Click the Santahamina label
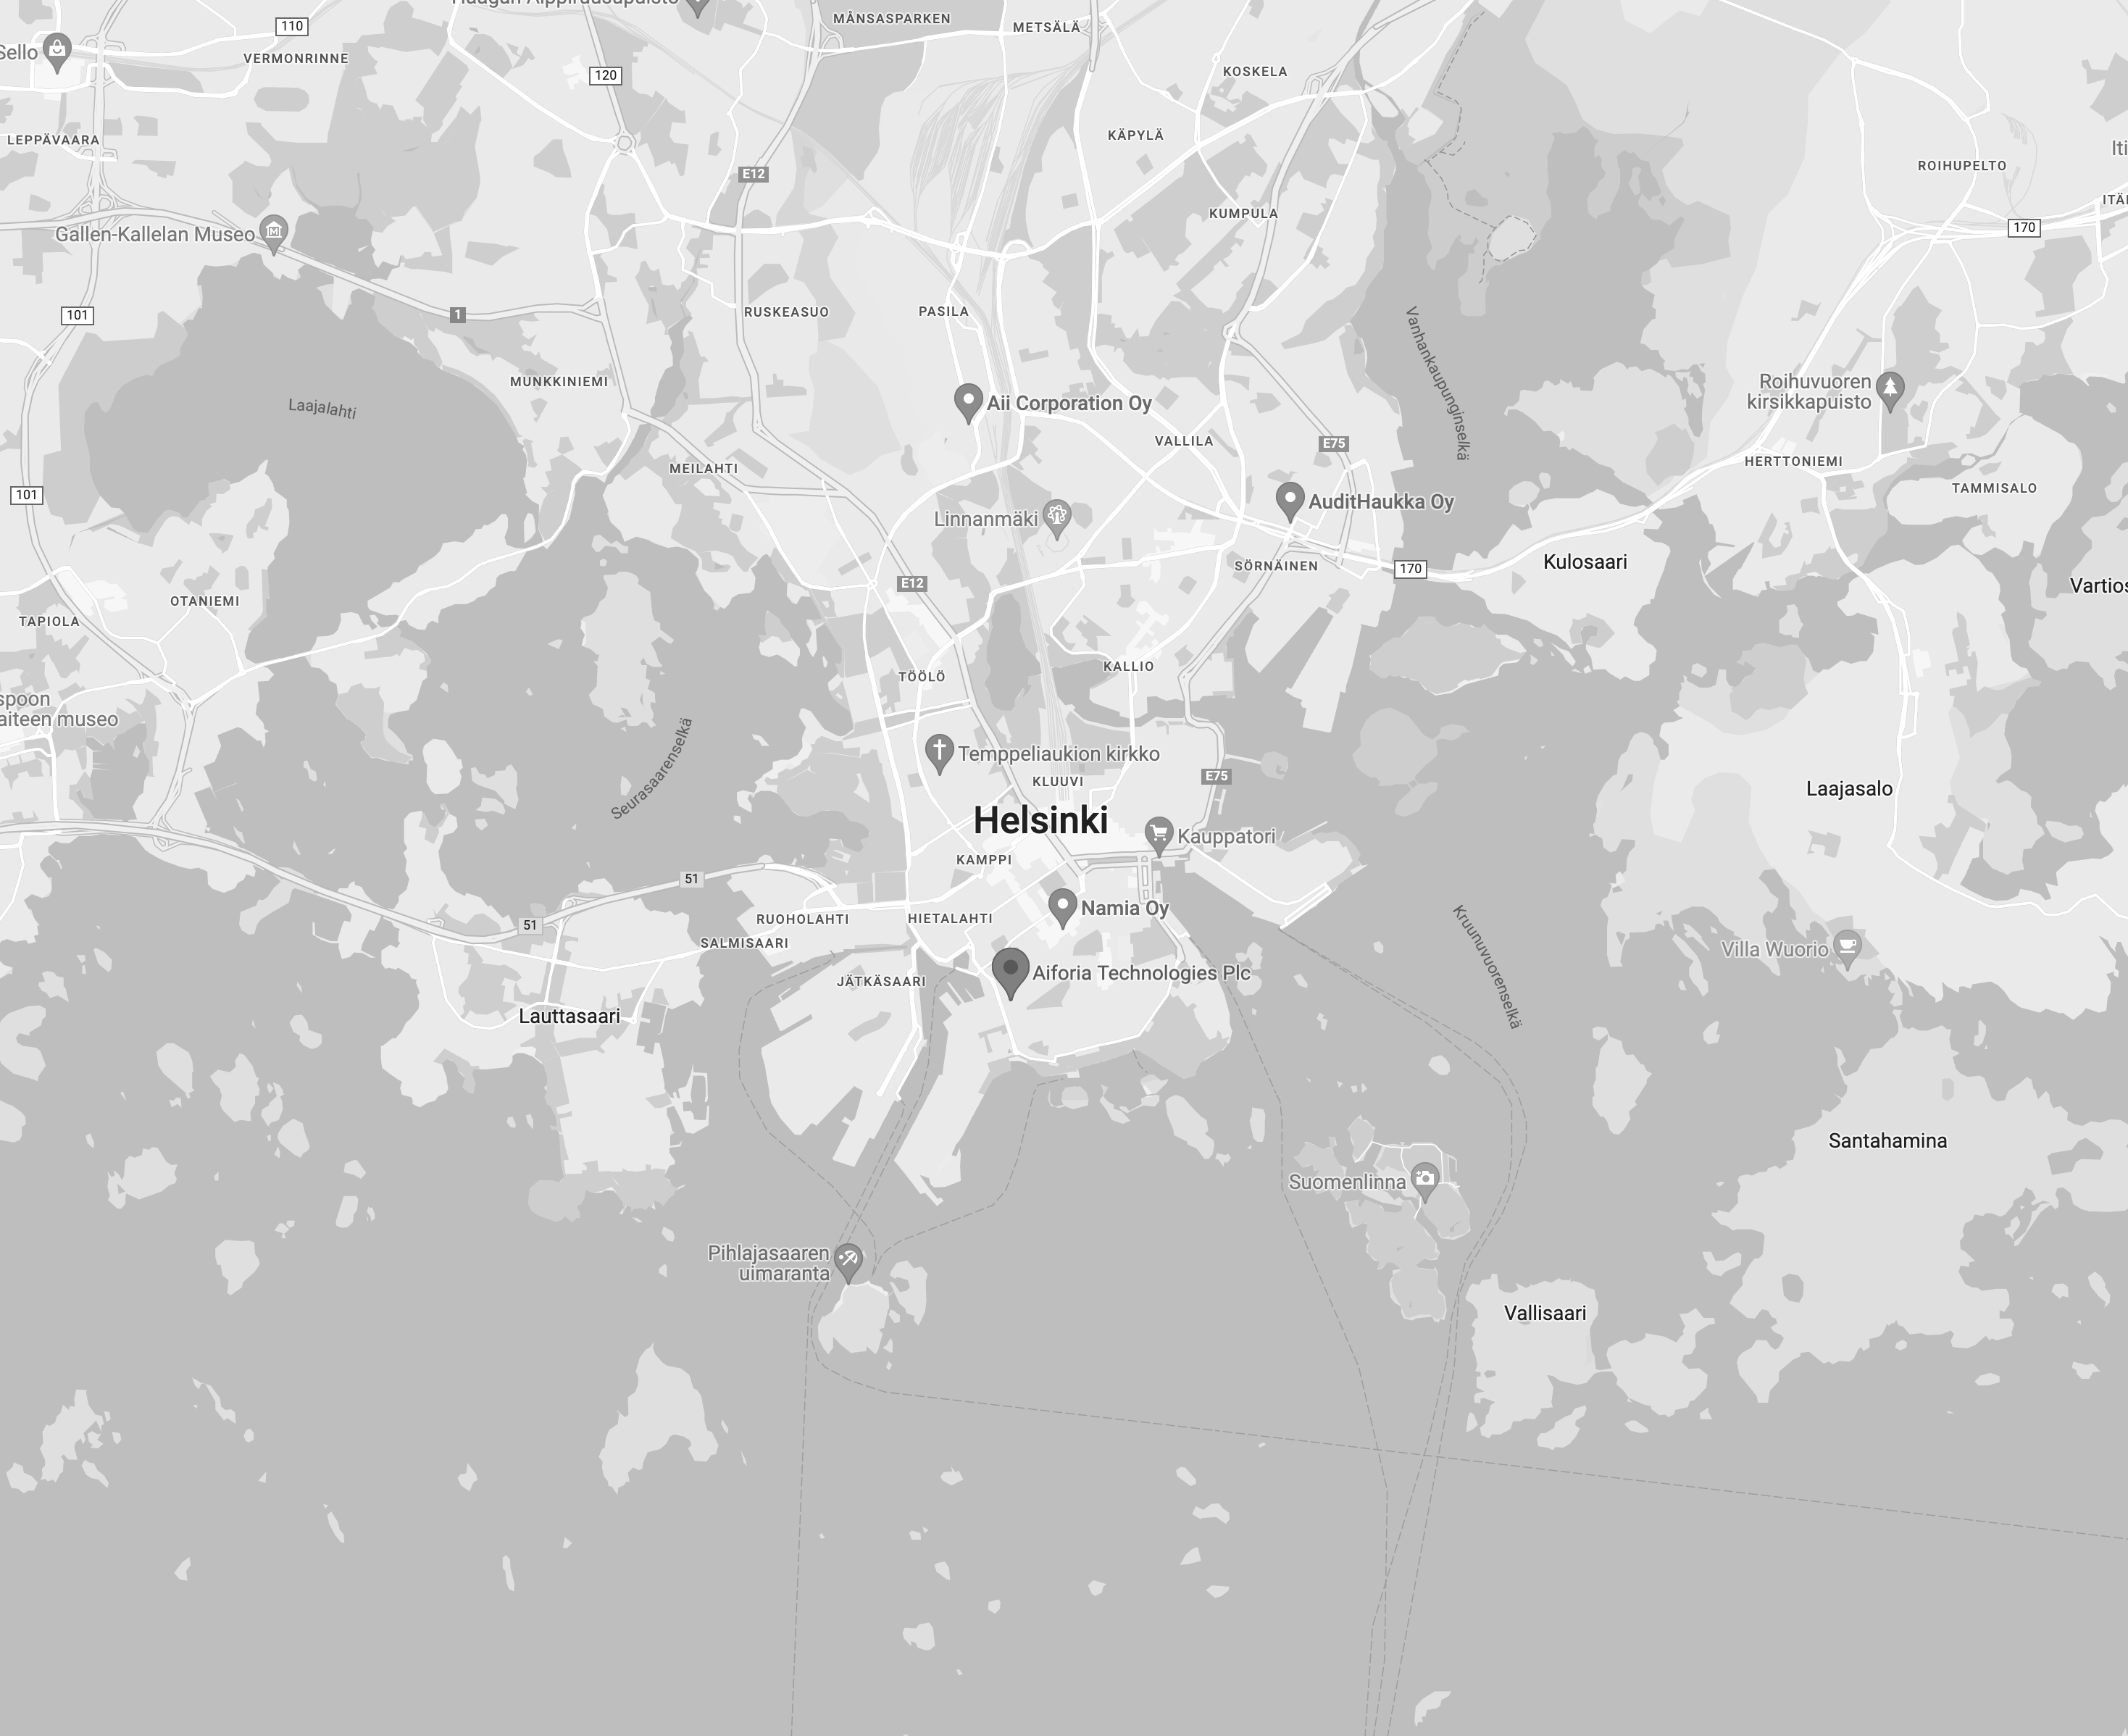 click(1887, 1141)
